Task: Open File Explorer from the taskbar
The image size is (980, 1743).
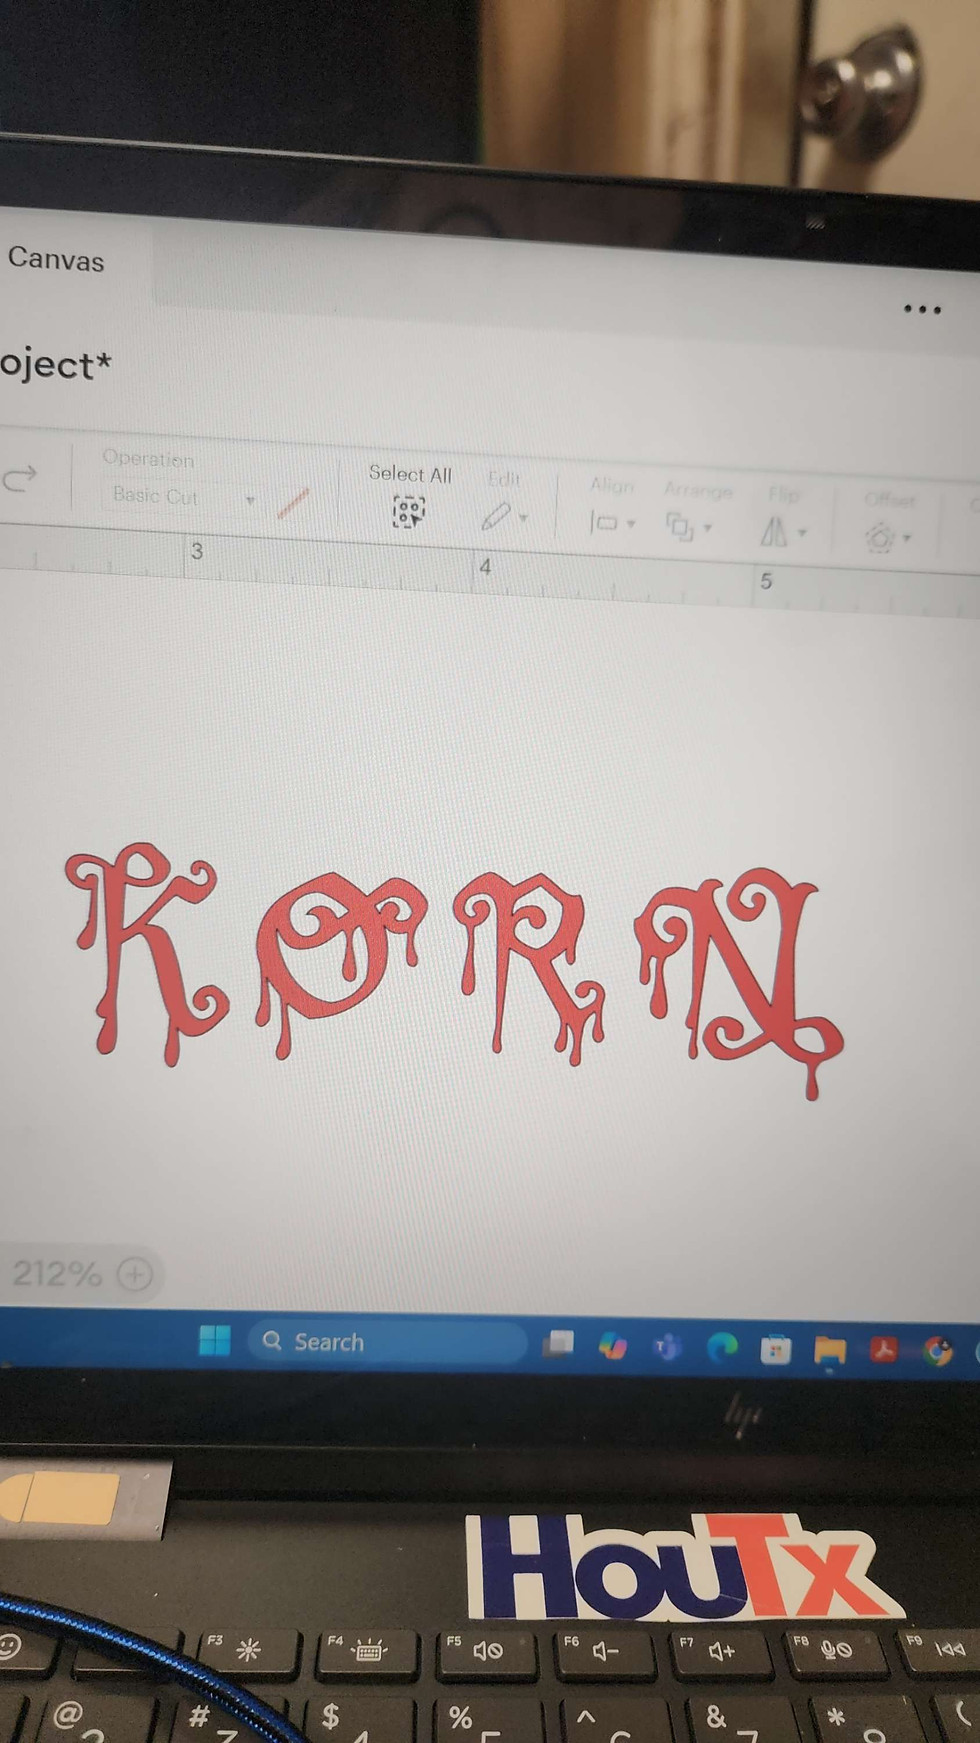Action: pos(830,1352)
